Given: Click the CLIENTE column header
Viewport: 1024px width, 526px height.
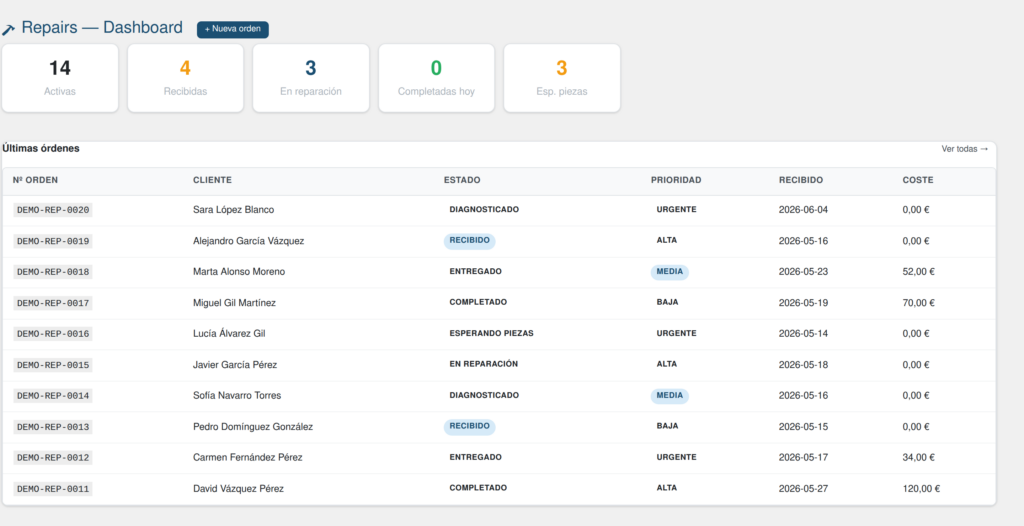Looking at the screenshot, I should click(x=212, y=180).
